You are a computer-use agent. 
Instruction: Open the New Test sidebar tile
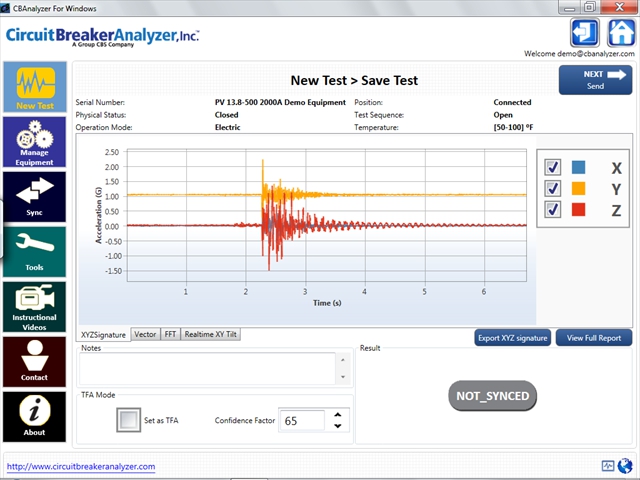pyautogui.click(x=35, y=87)
